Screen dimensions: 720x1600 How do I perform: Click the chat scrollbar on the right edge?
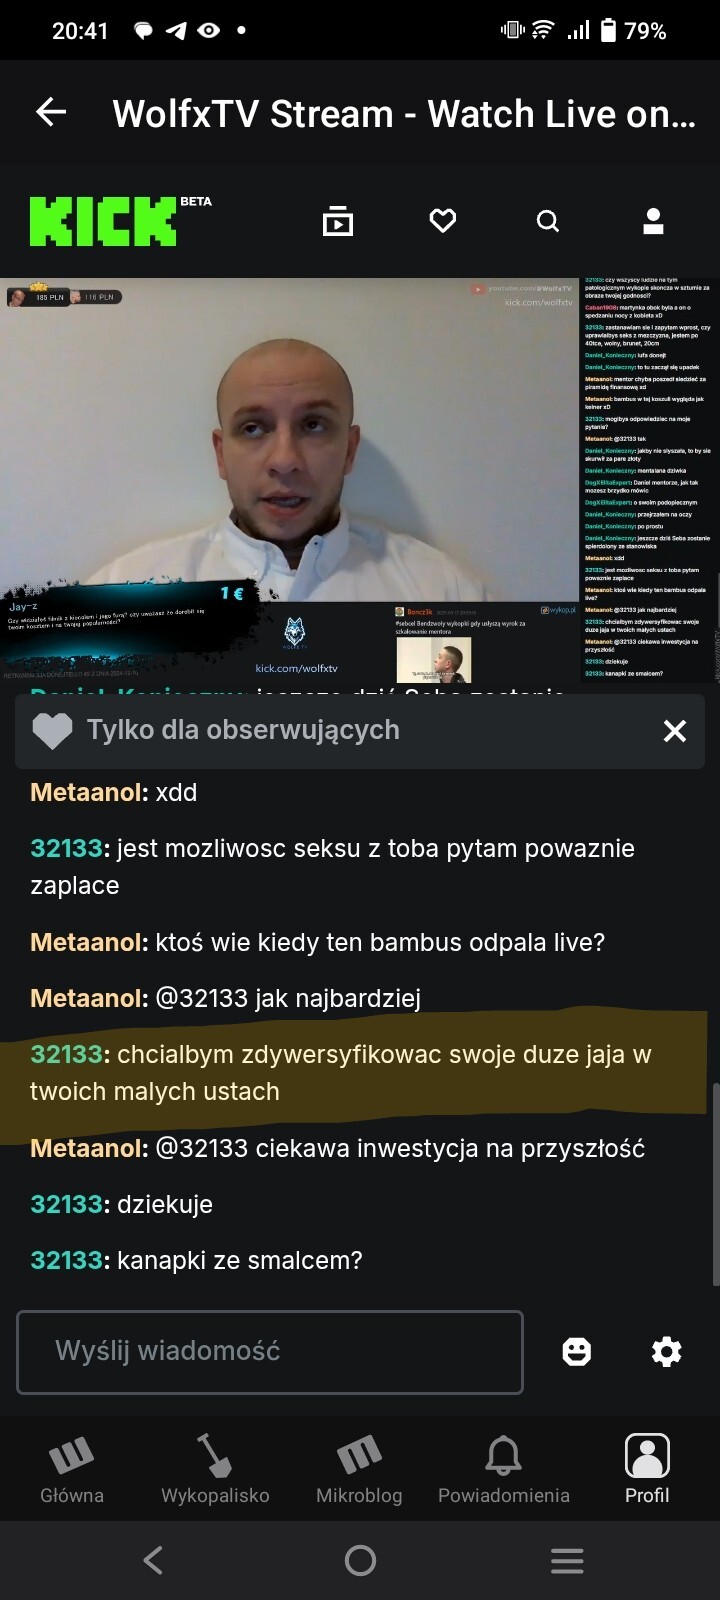tap(715, 1185)
